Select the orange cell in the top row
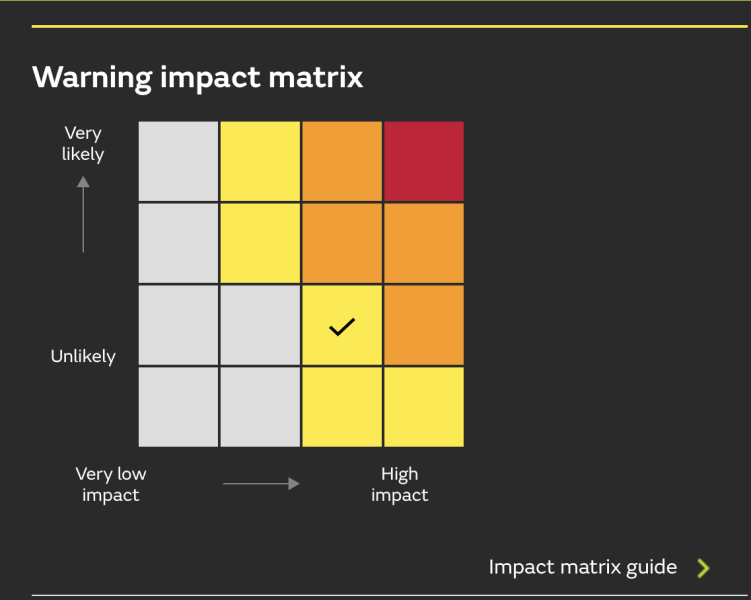751x600 pixels. (x=342, y=161)
